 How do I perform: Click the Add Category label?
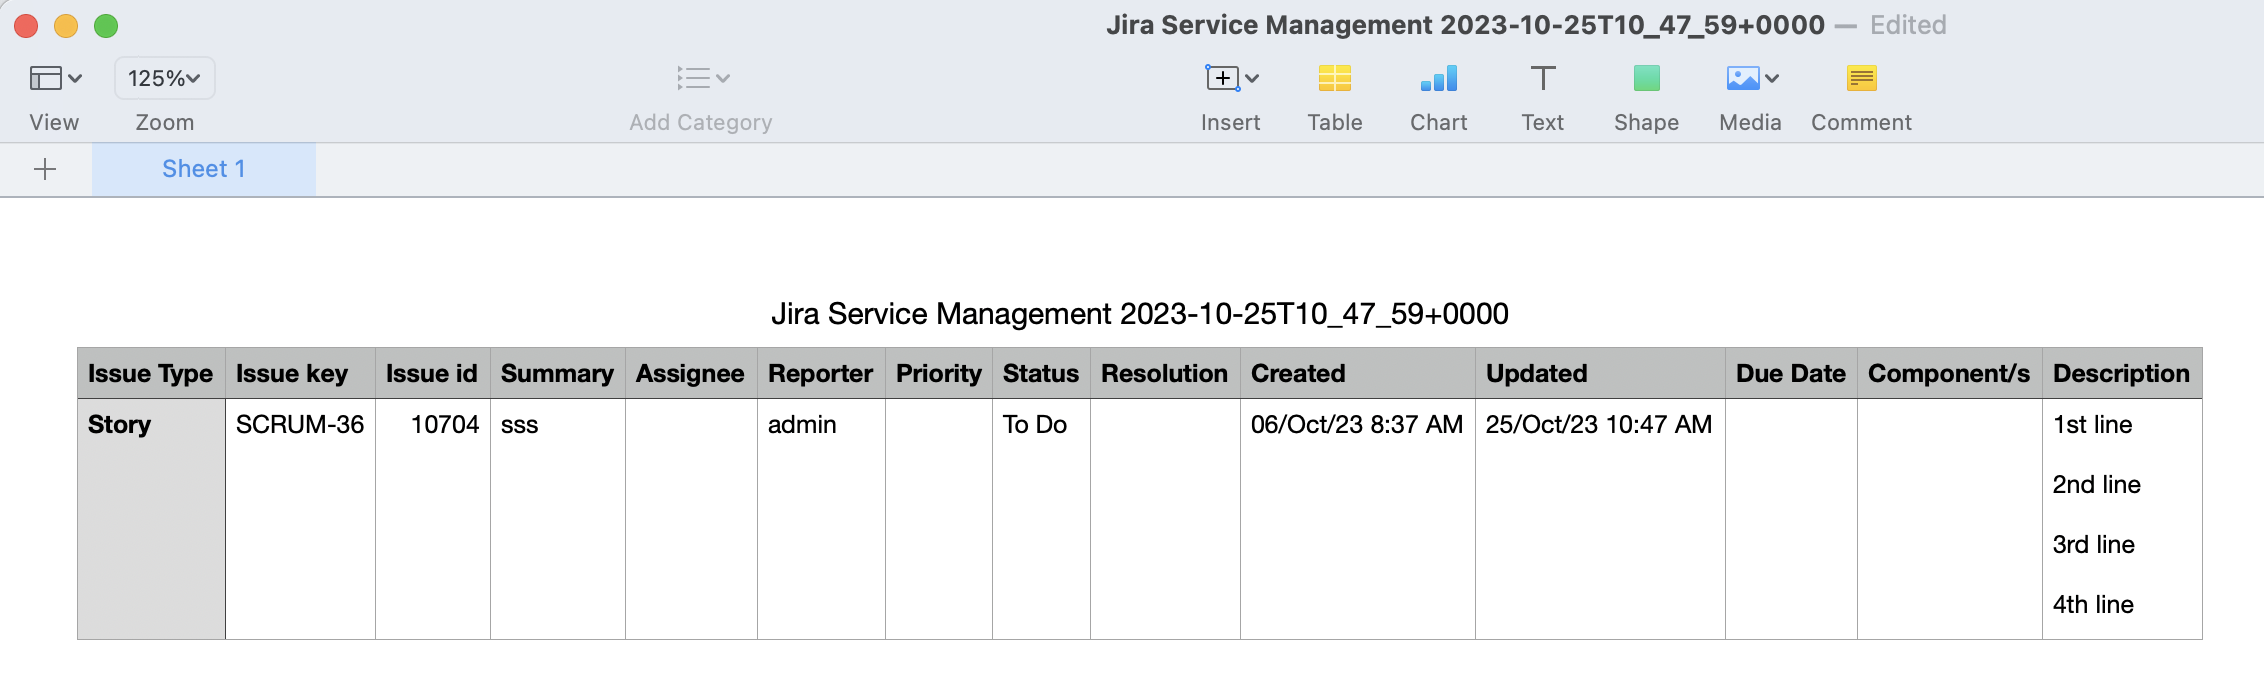click(701, 122)
